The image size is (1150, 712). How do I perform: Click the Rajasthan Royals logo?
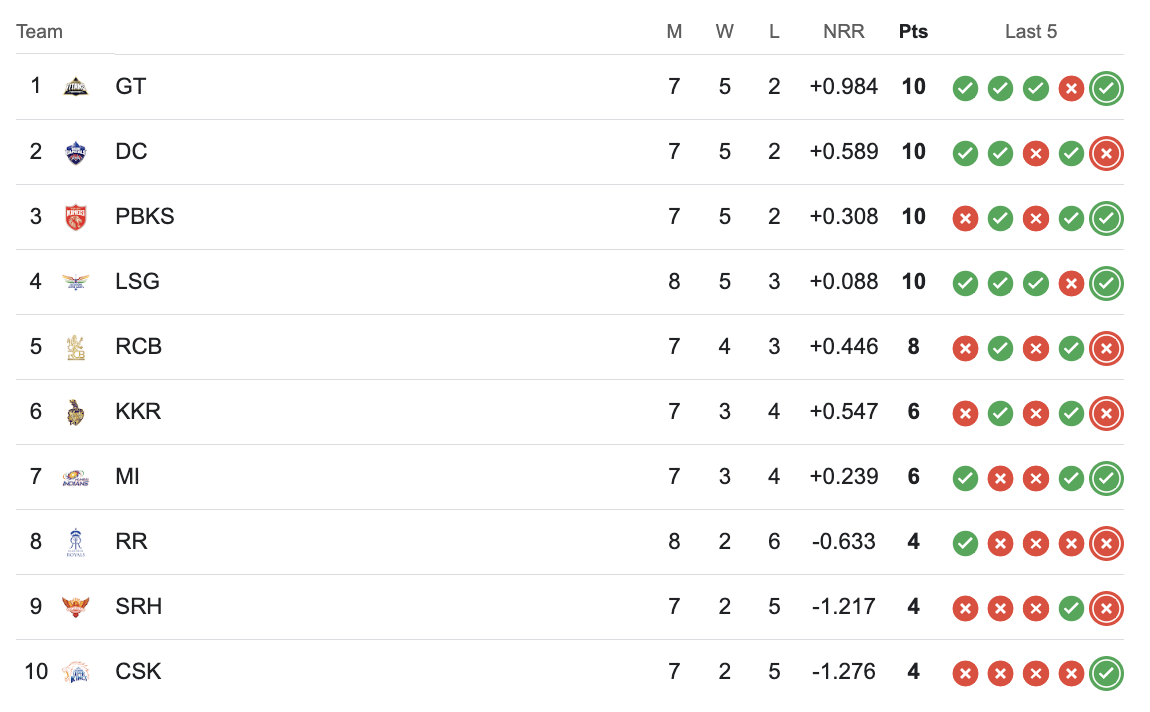pos(76,543)
